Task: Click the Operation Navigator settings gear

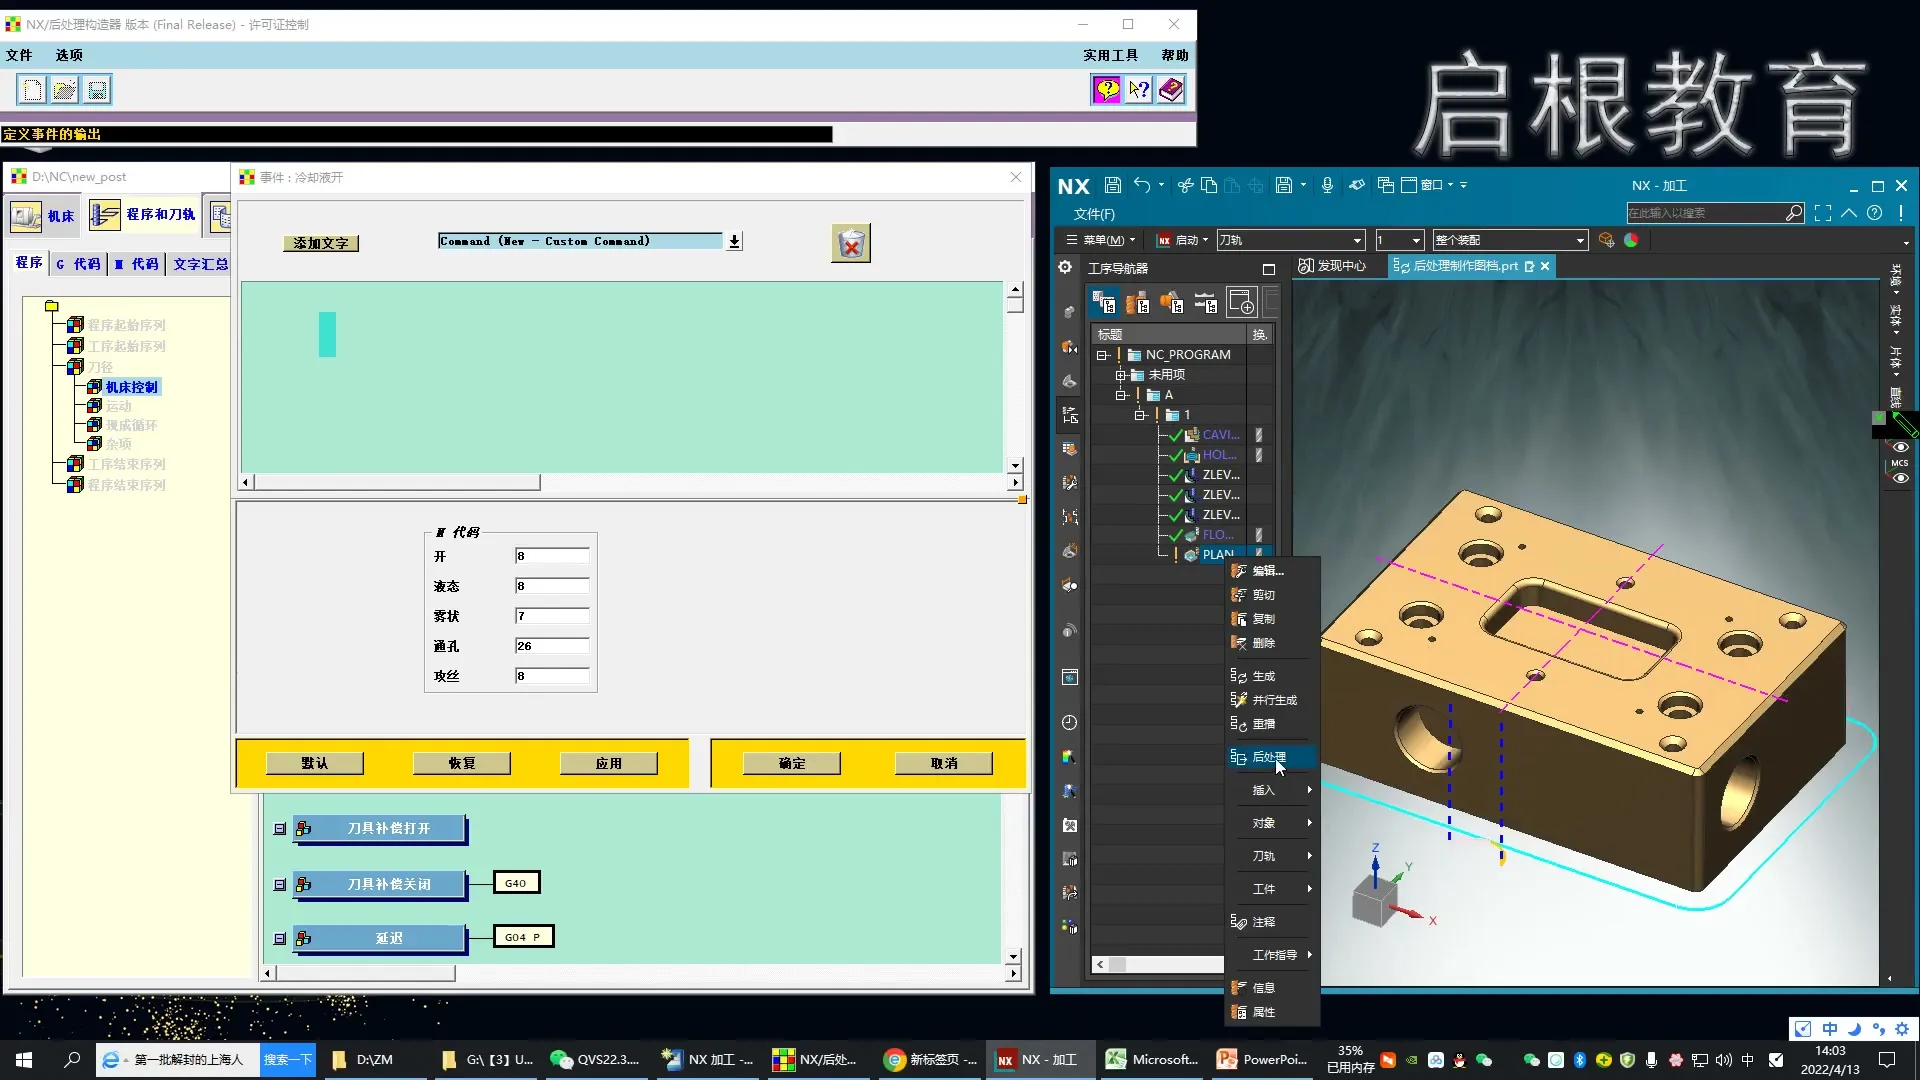Action: (1065, 267)
